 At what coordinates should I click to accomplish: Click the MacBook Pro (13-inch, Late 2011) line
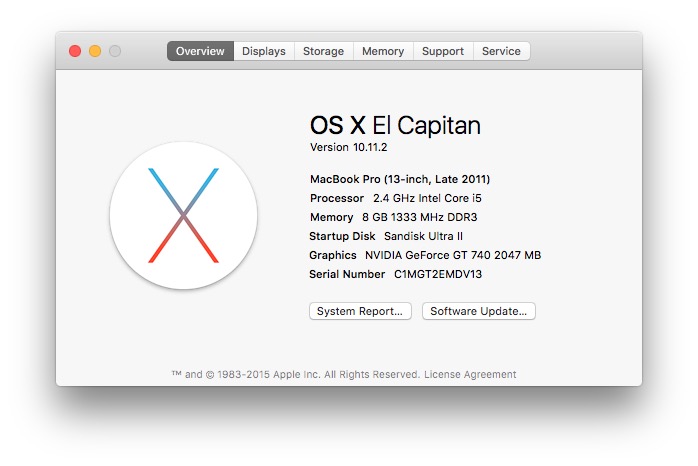point(400,179)
